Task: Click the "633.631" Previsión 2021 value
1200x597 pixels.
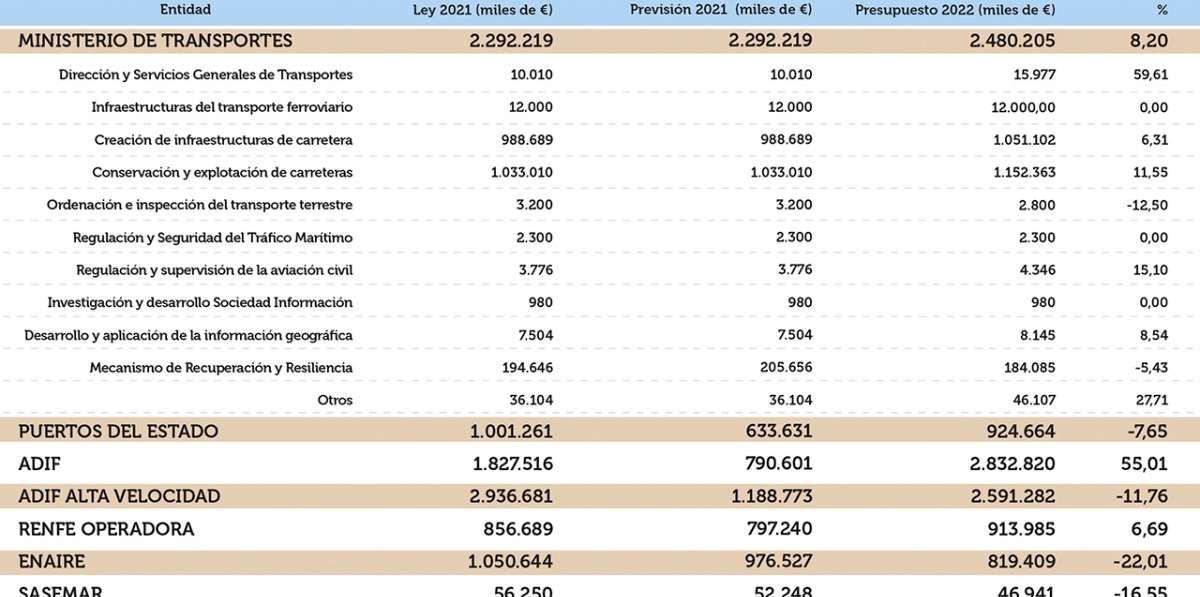Action: coord(778,431)
